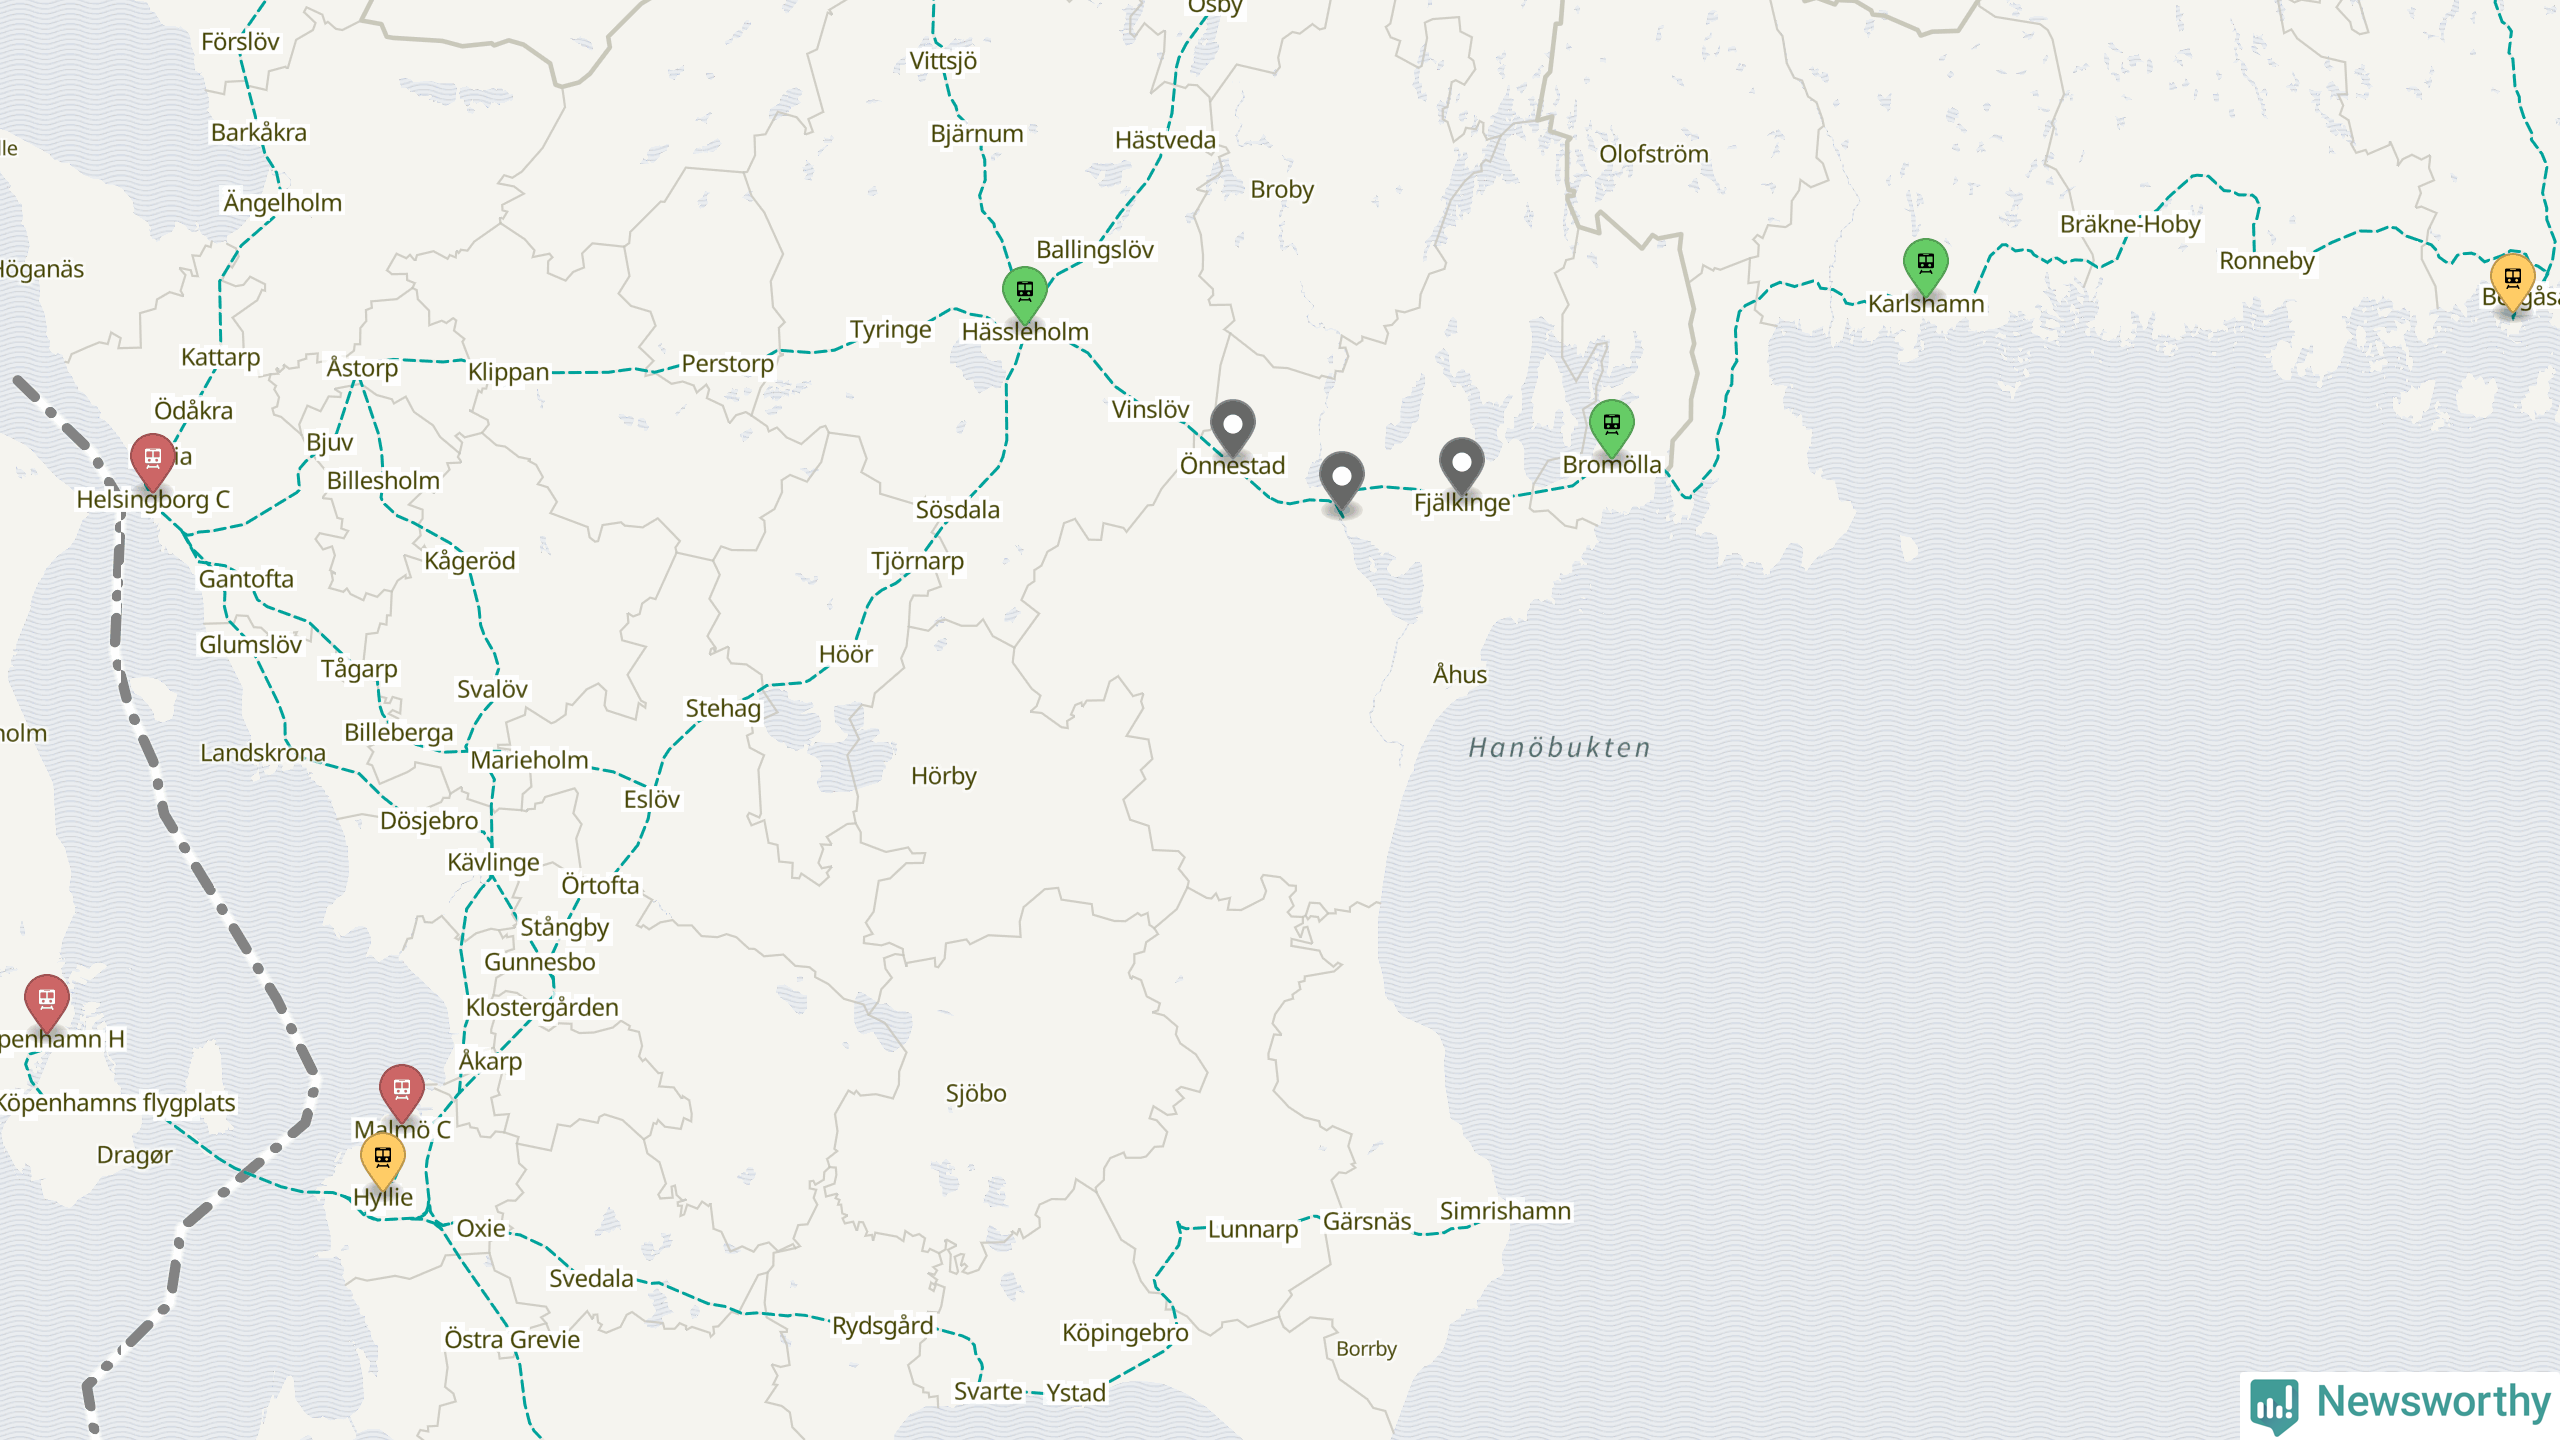This screenshot has height=1440, width=2560.
Task: Click the Tyringe station label
Action: 891,330
